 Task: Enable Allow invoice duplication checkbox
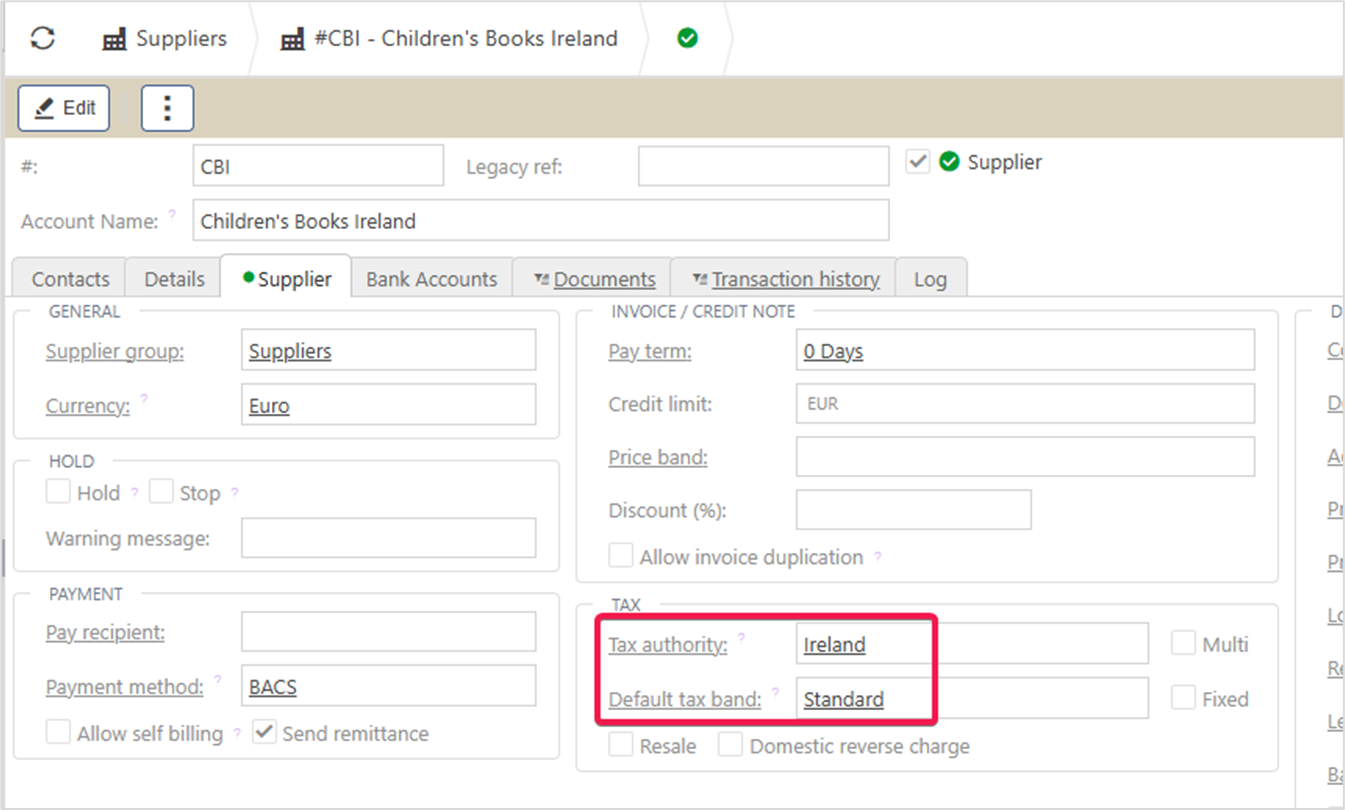click(621, 556)
